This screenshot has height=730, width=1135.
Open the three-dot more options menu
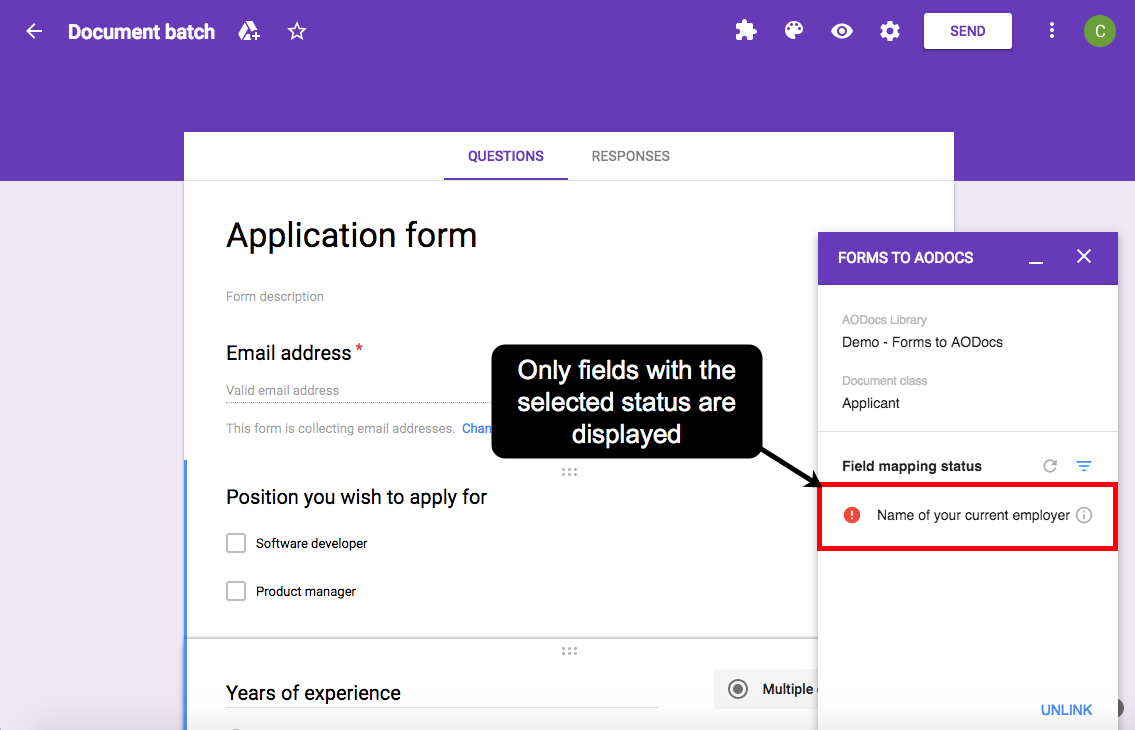(x=1052, y=30)
